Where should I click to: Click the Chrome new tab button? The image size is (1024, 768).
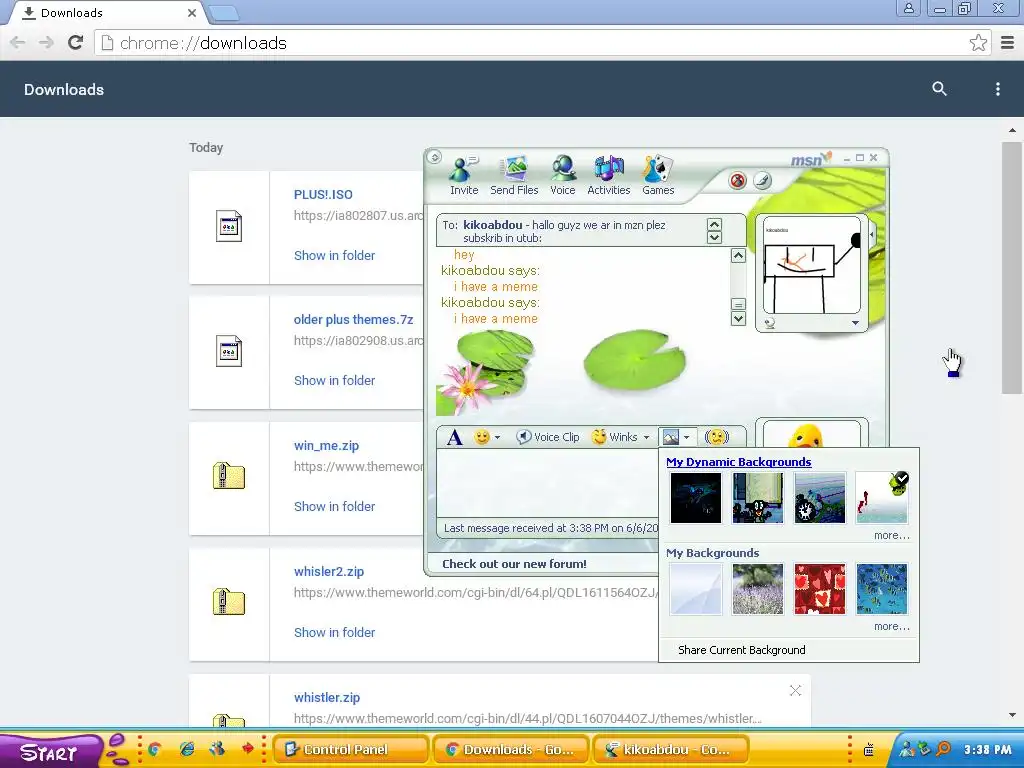pyautogui.click(x=224, y=12)
